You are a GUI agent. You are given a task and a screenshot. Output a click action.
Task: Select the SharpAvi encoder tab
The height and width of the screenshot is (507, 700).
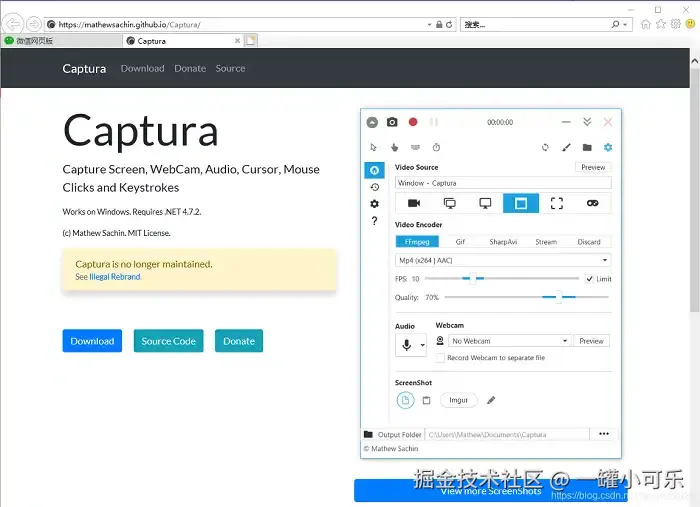point(503,242)
